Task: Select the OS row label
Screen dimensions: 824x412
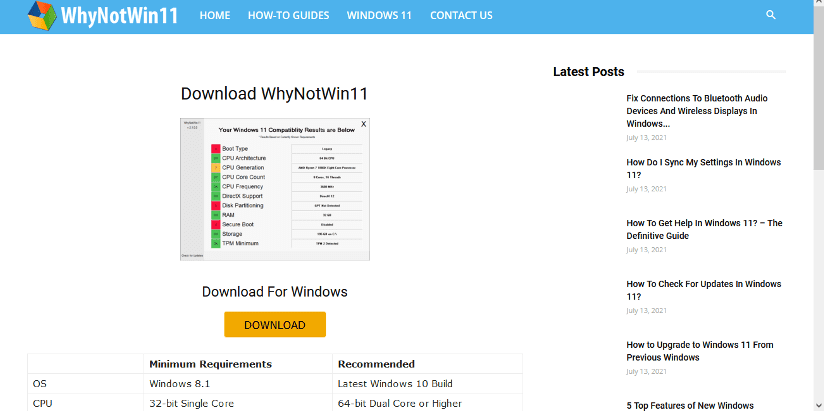Action: pos(39,384)
